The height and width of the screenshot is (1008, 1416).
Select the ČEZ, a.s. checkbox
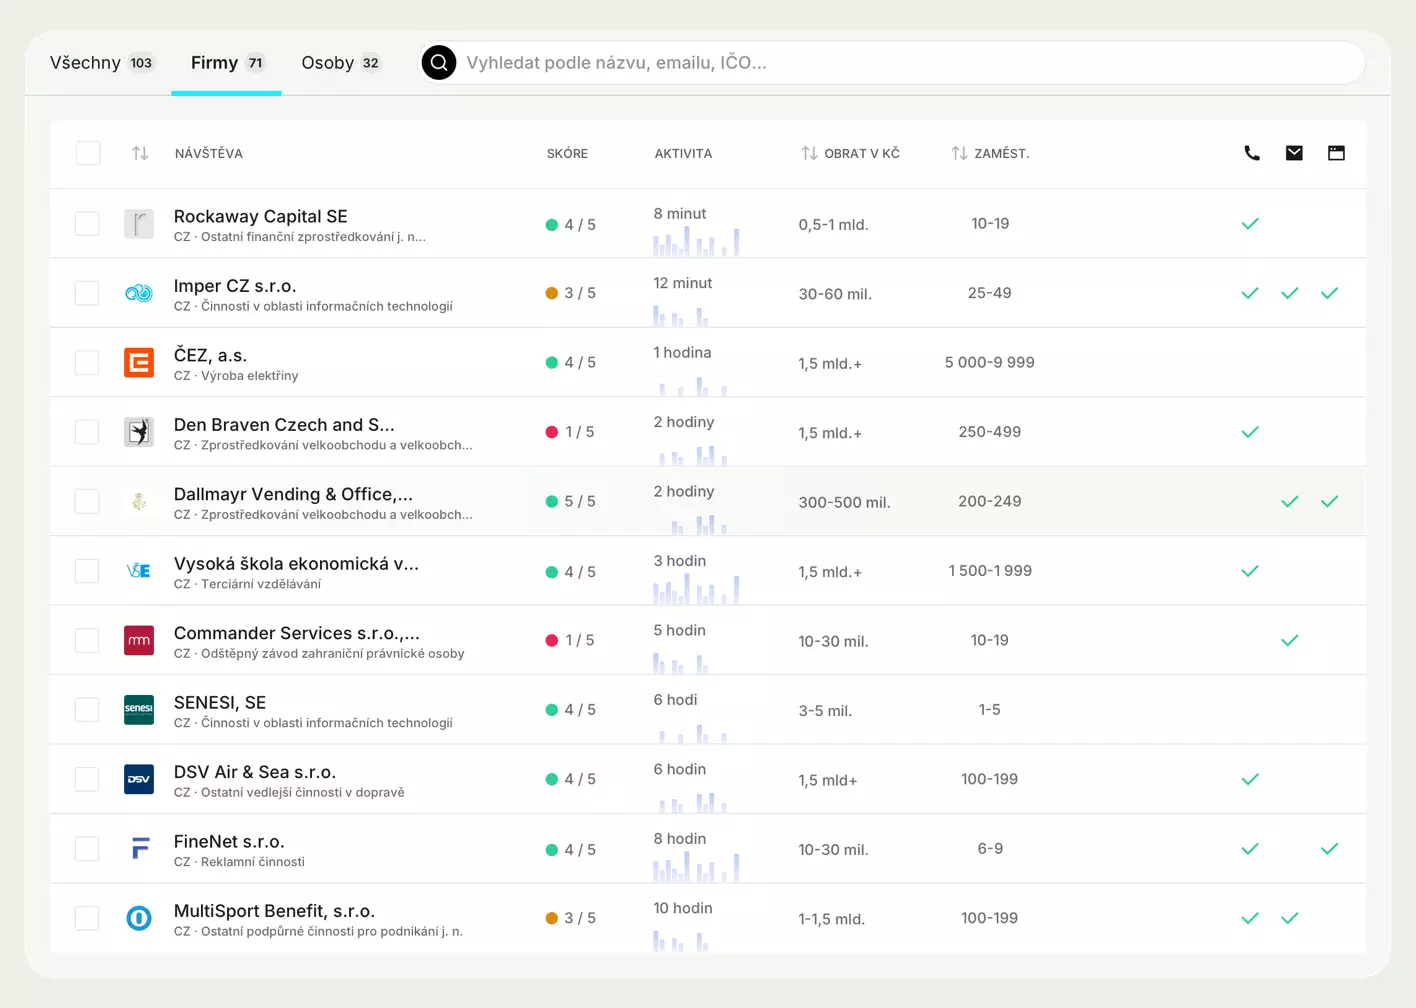click(x=88, y=362)
